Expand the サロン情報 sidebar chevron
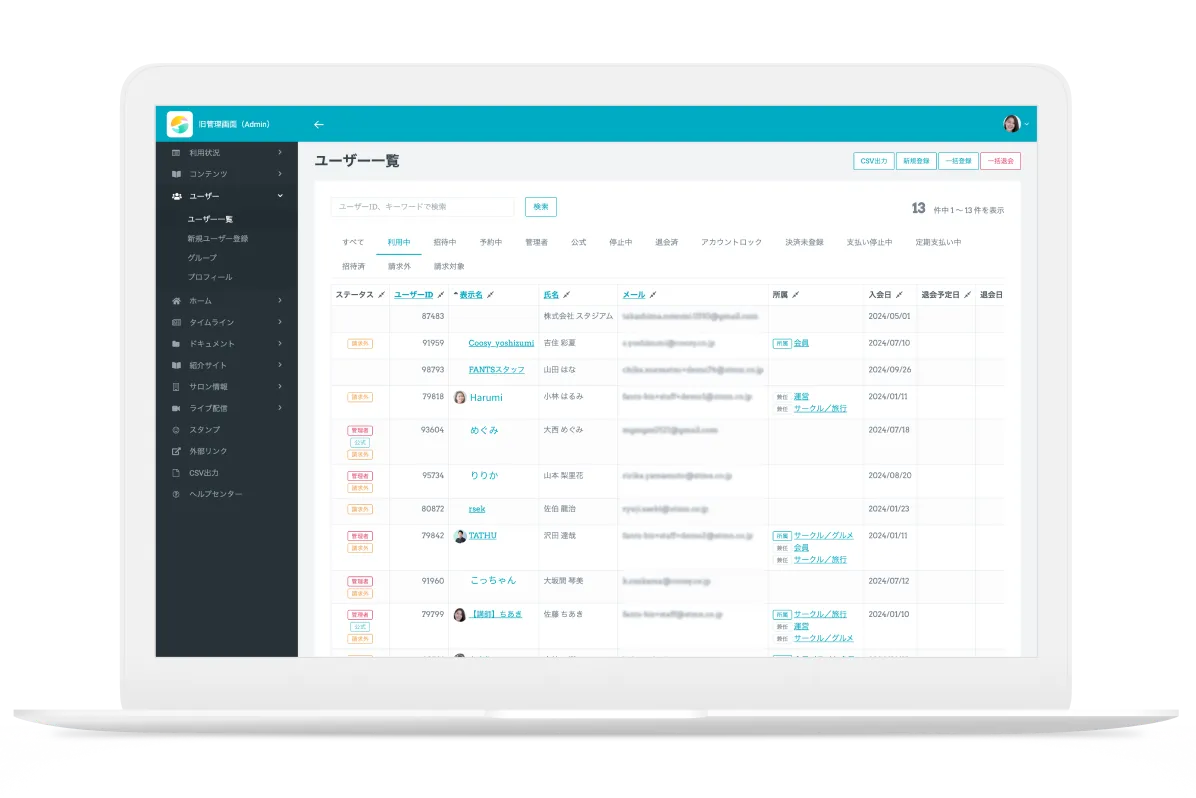 [280, 386]
